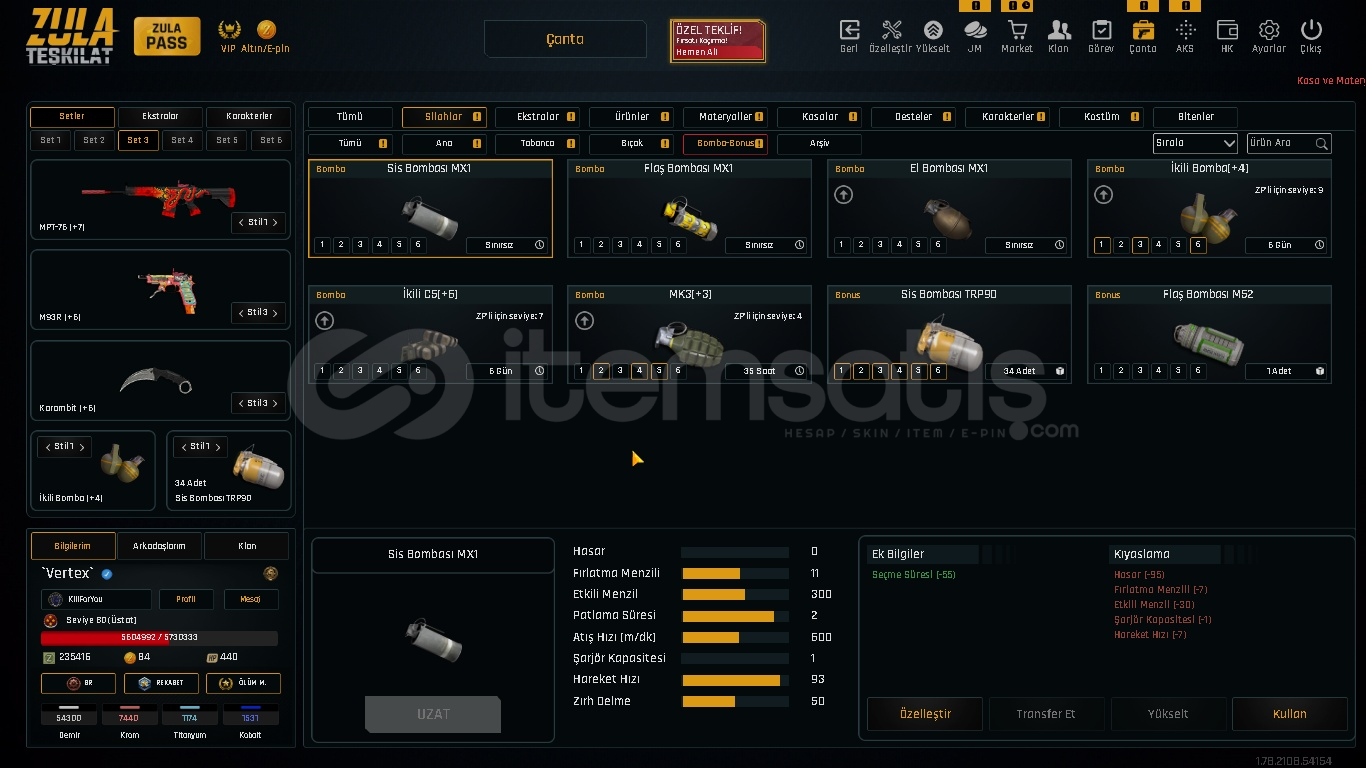Screen dimensions: 1366x768
Task: Toggle slot 1 on Sis Bombası MX1 card
Action: pos(322,245)
